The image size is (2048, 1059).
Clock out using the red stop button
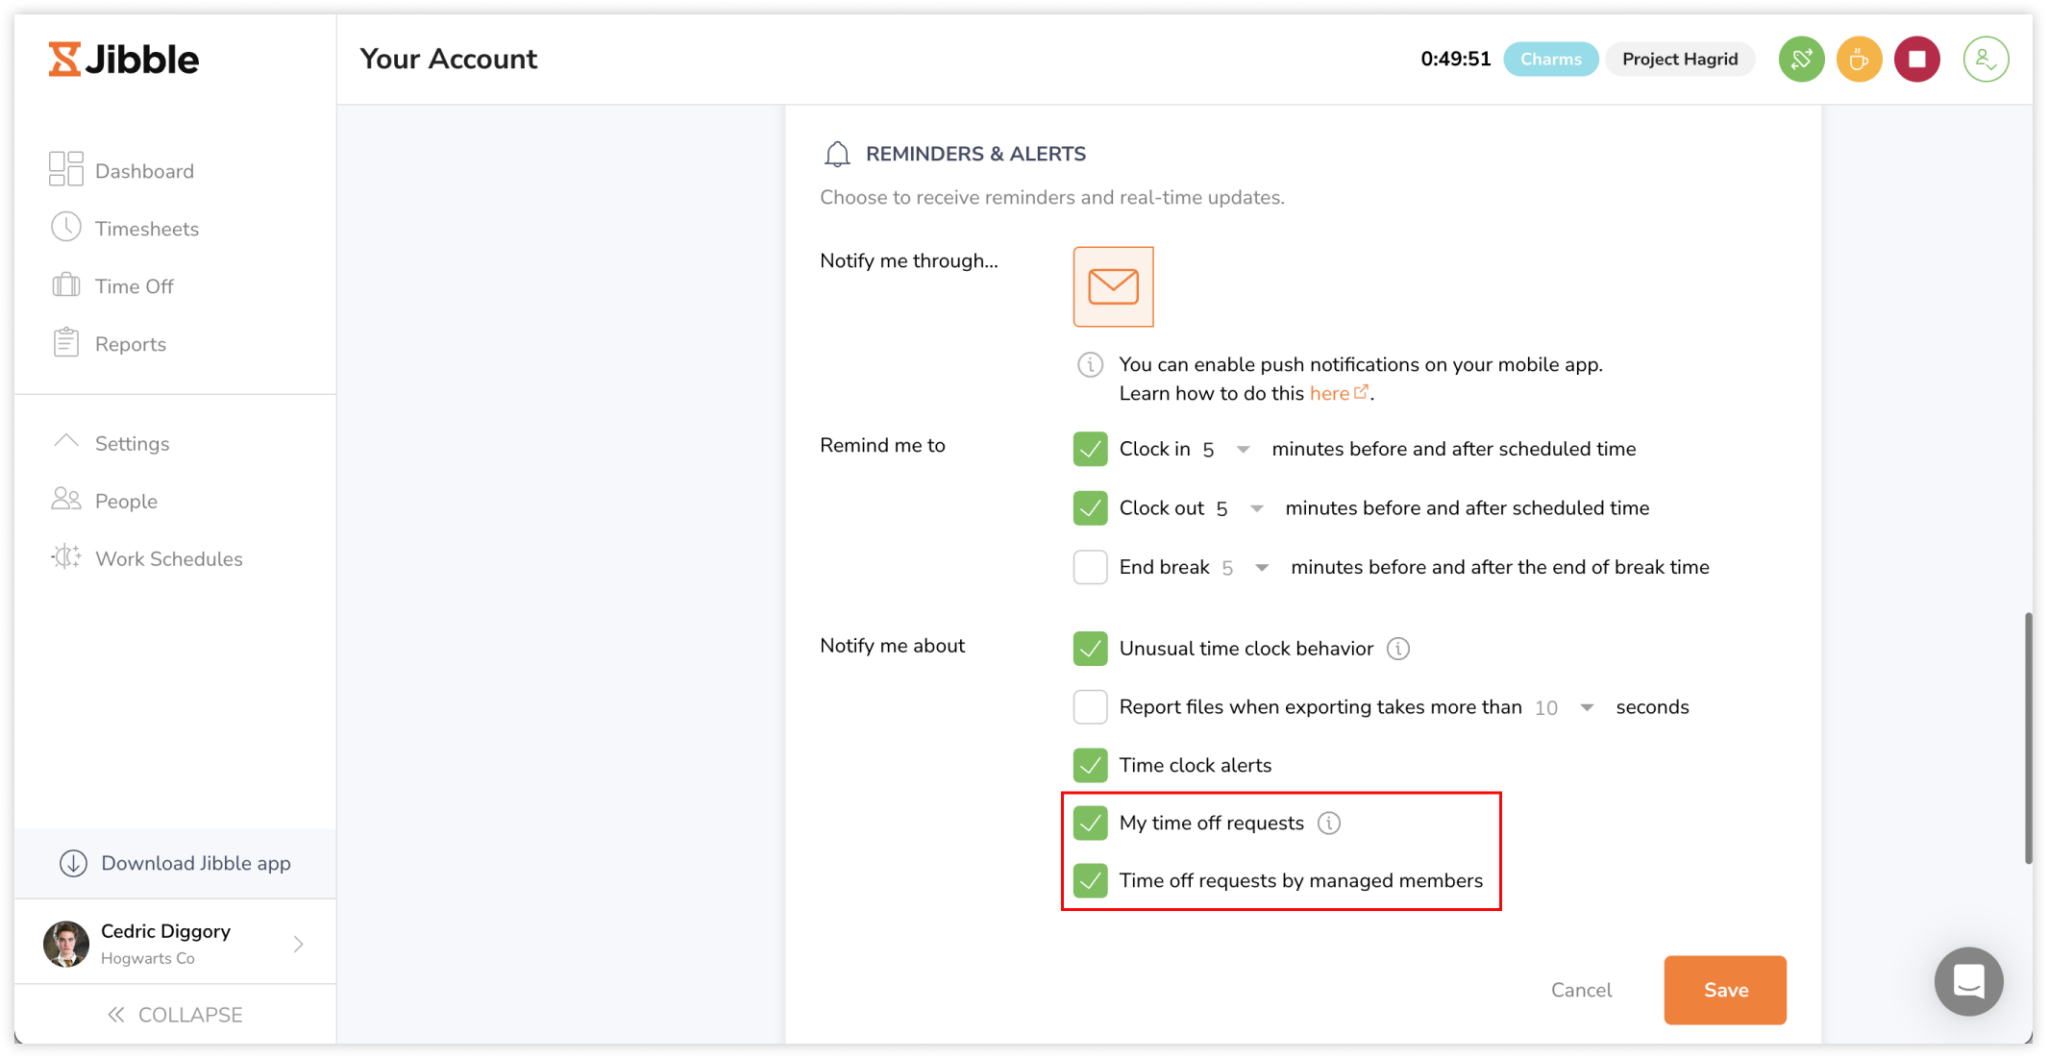[1917, 59]
